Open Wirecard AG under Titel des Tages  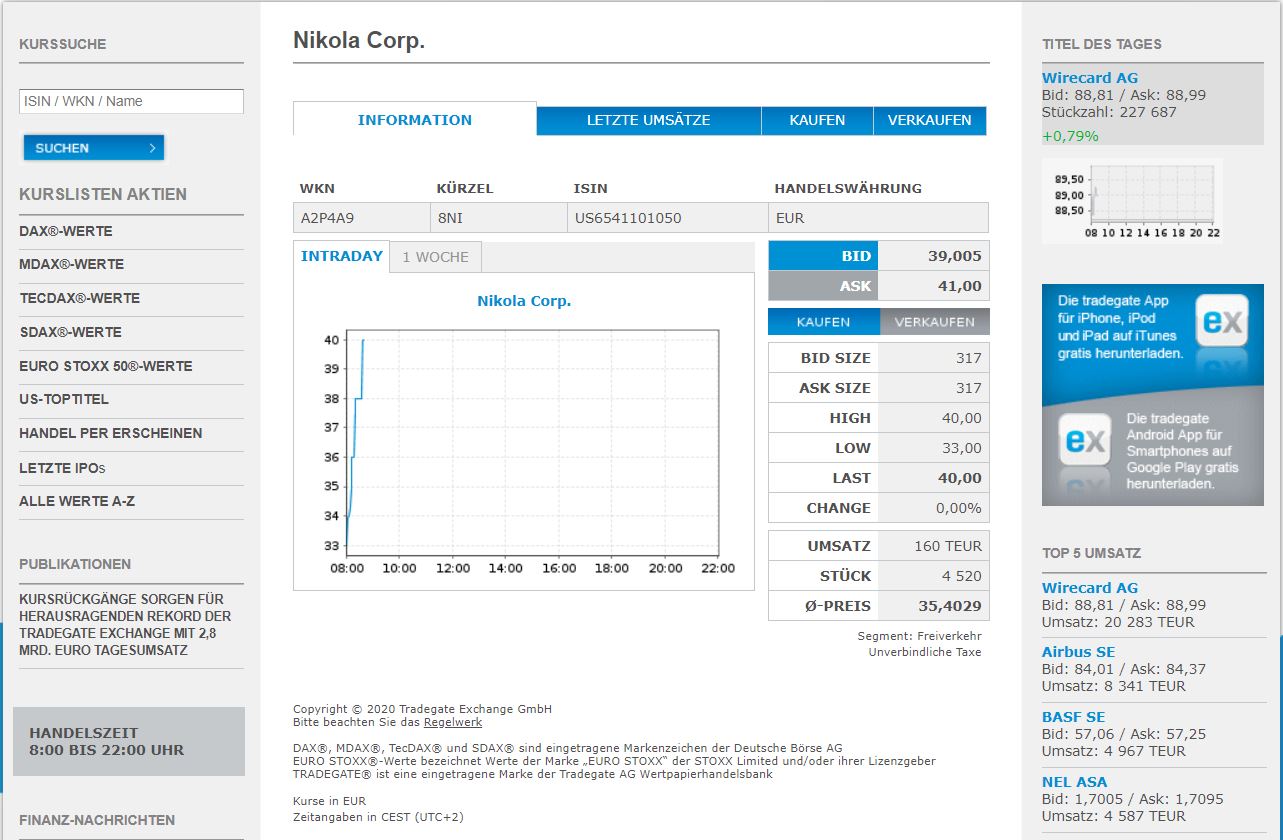pyautogui.click(x=1090, y=78)
